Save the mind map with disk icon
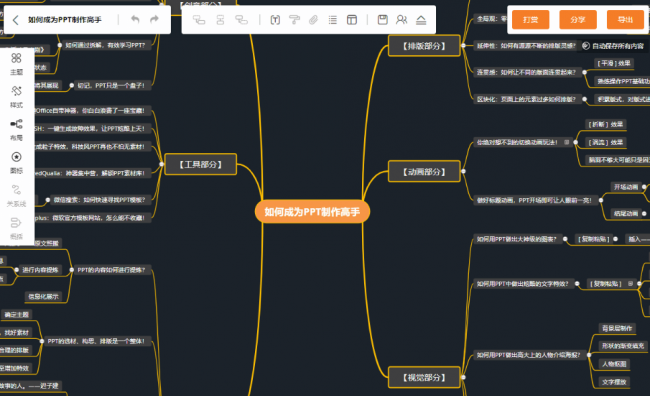 pyautogui.click(x=383, y=19)
